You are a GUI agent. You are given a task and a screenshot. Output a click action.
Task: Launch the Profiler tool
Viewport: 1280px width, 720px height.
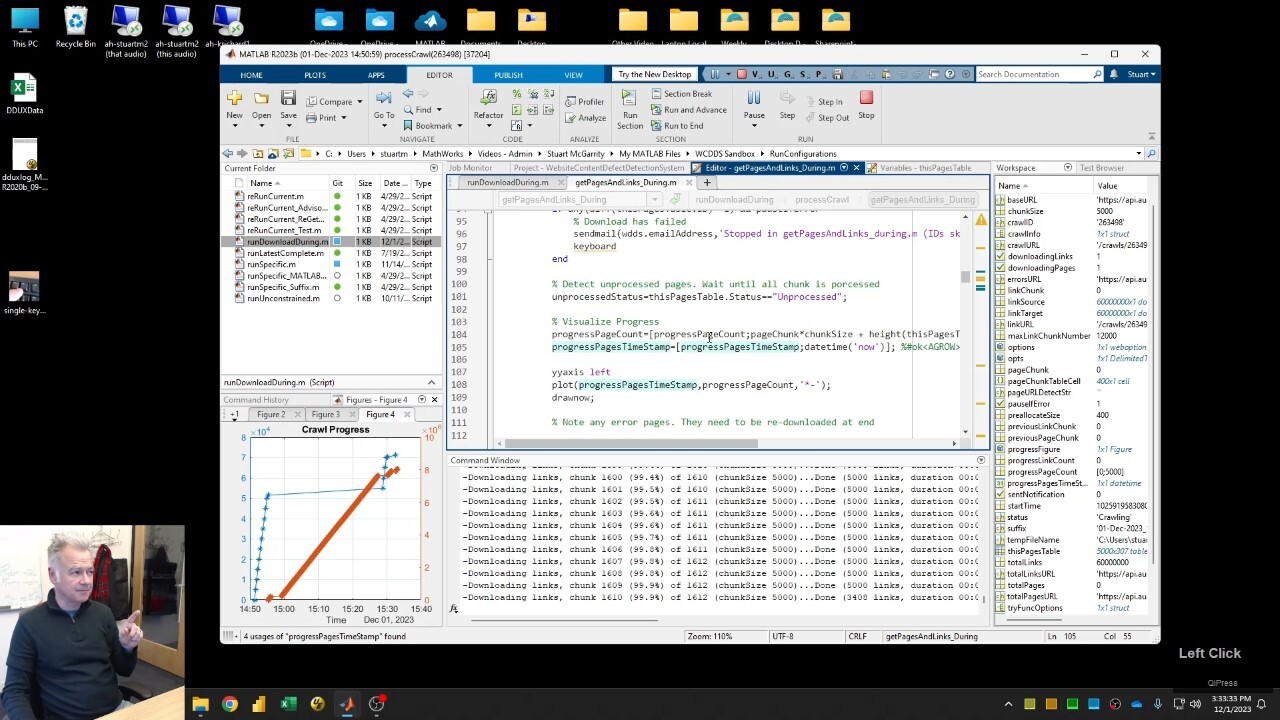(x=584, y=101)
